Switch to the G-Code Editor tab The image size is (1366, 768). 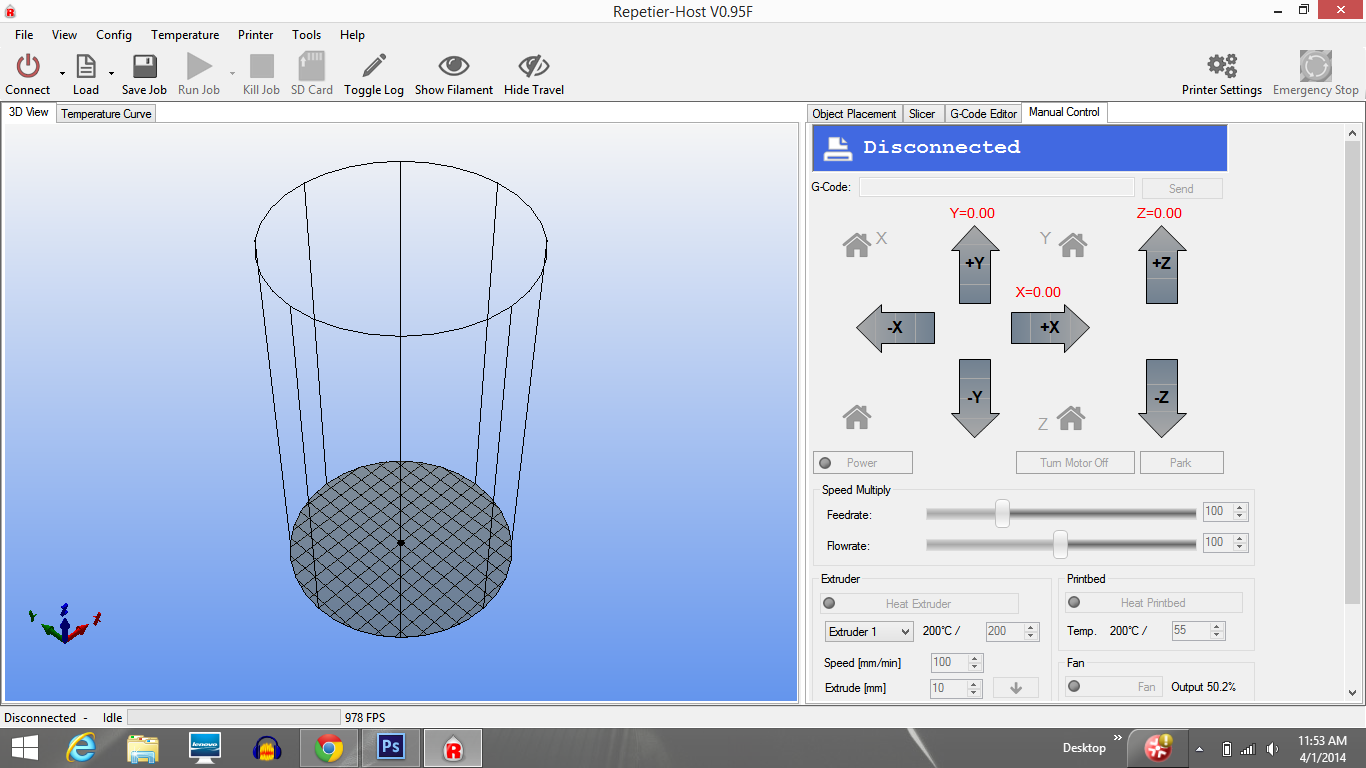983,114
